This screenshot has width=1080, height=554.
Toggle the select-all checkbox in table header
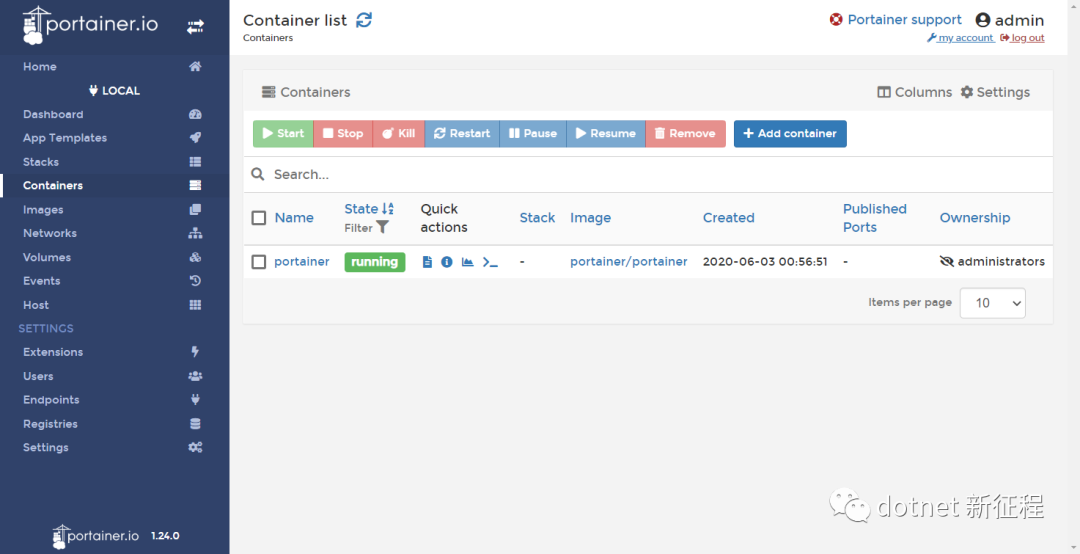[259, 218]
